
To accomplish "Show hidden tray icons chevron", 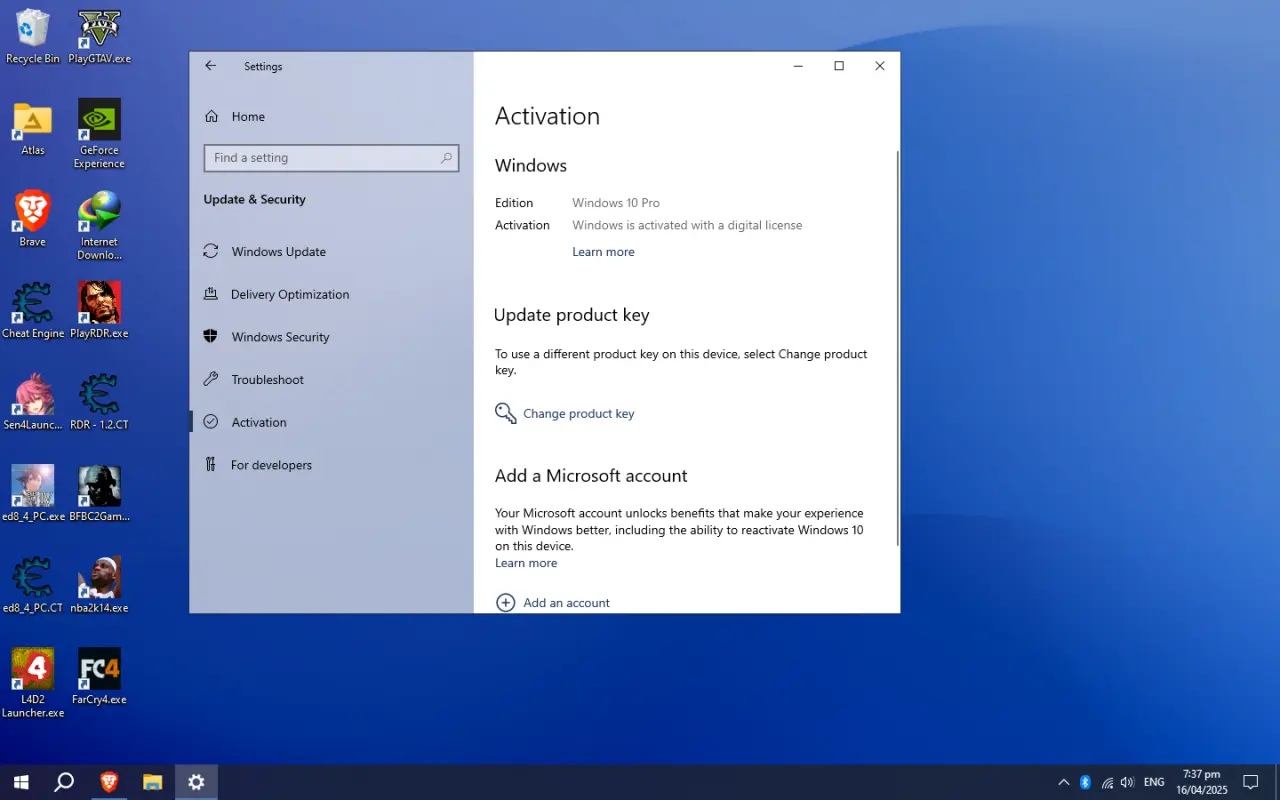I will point(1063,782).
